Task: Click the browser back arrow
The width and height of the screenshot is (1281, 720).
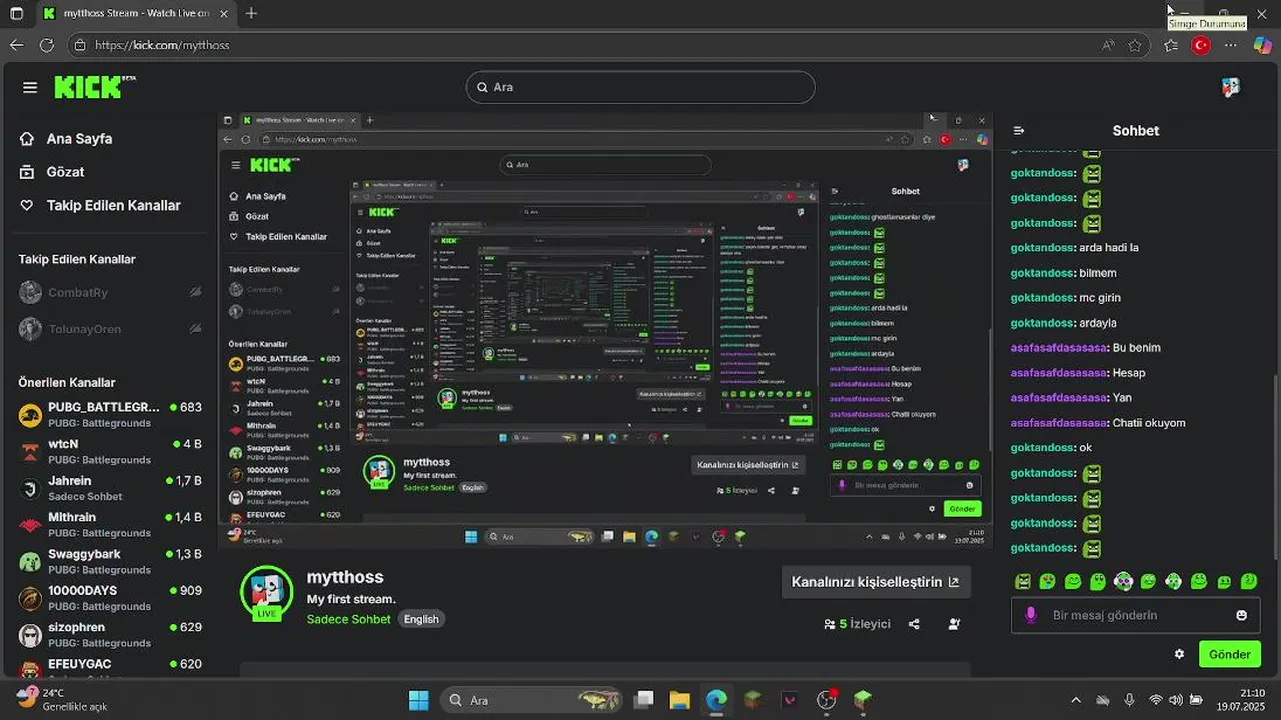Action: [16, 45]
